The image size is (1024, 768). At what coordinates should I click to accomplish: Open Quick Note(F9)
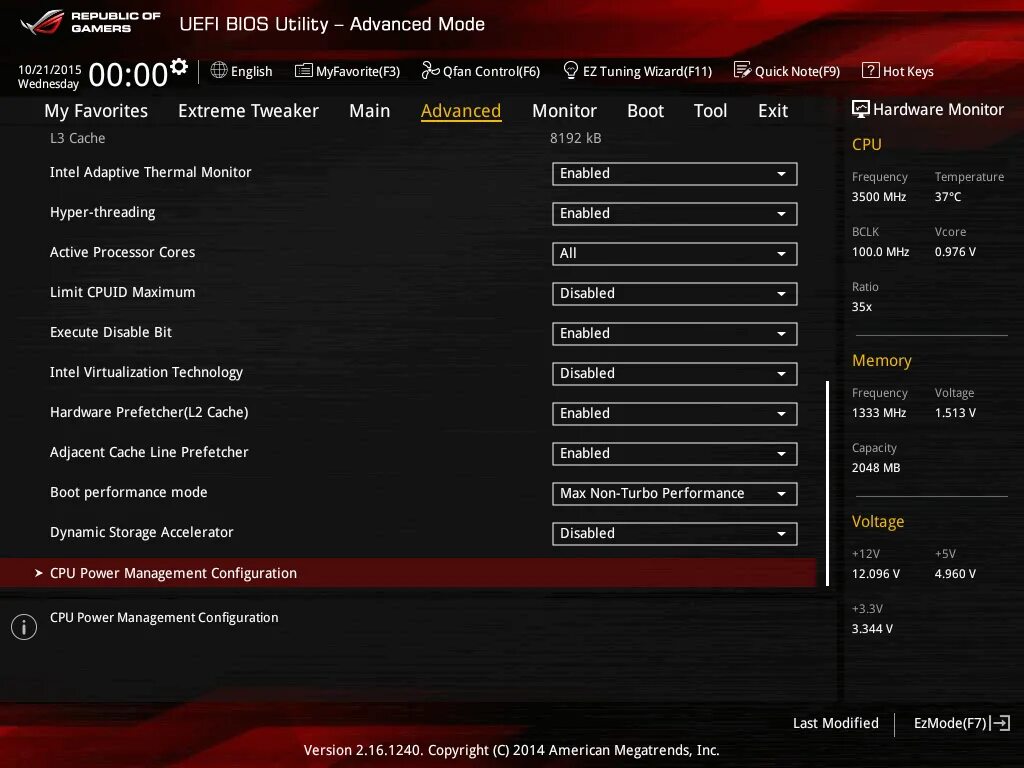pos(787,71)
